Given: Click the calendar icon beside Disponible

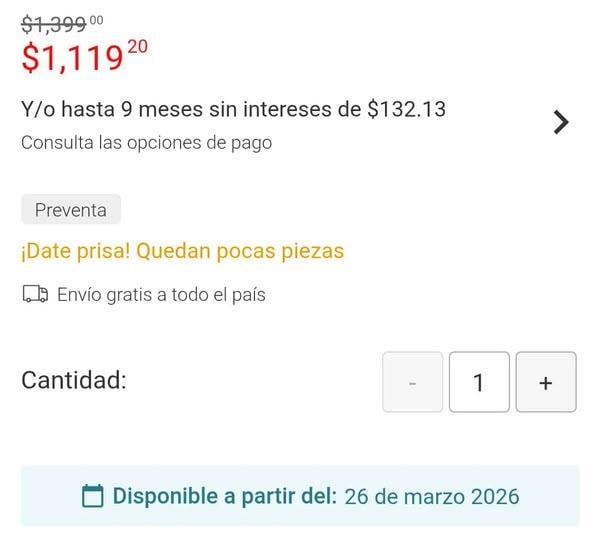Looking at the screenshot, I should pyautogui.click(x=92, y=496).
